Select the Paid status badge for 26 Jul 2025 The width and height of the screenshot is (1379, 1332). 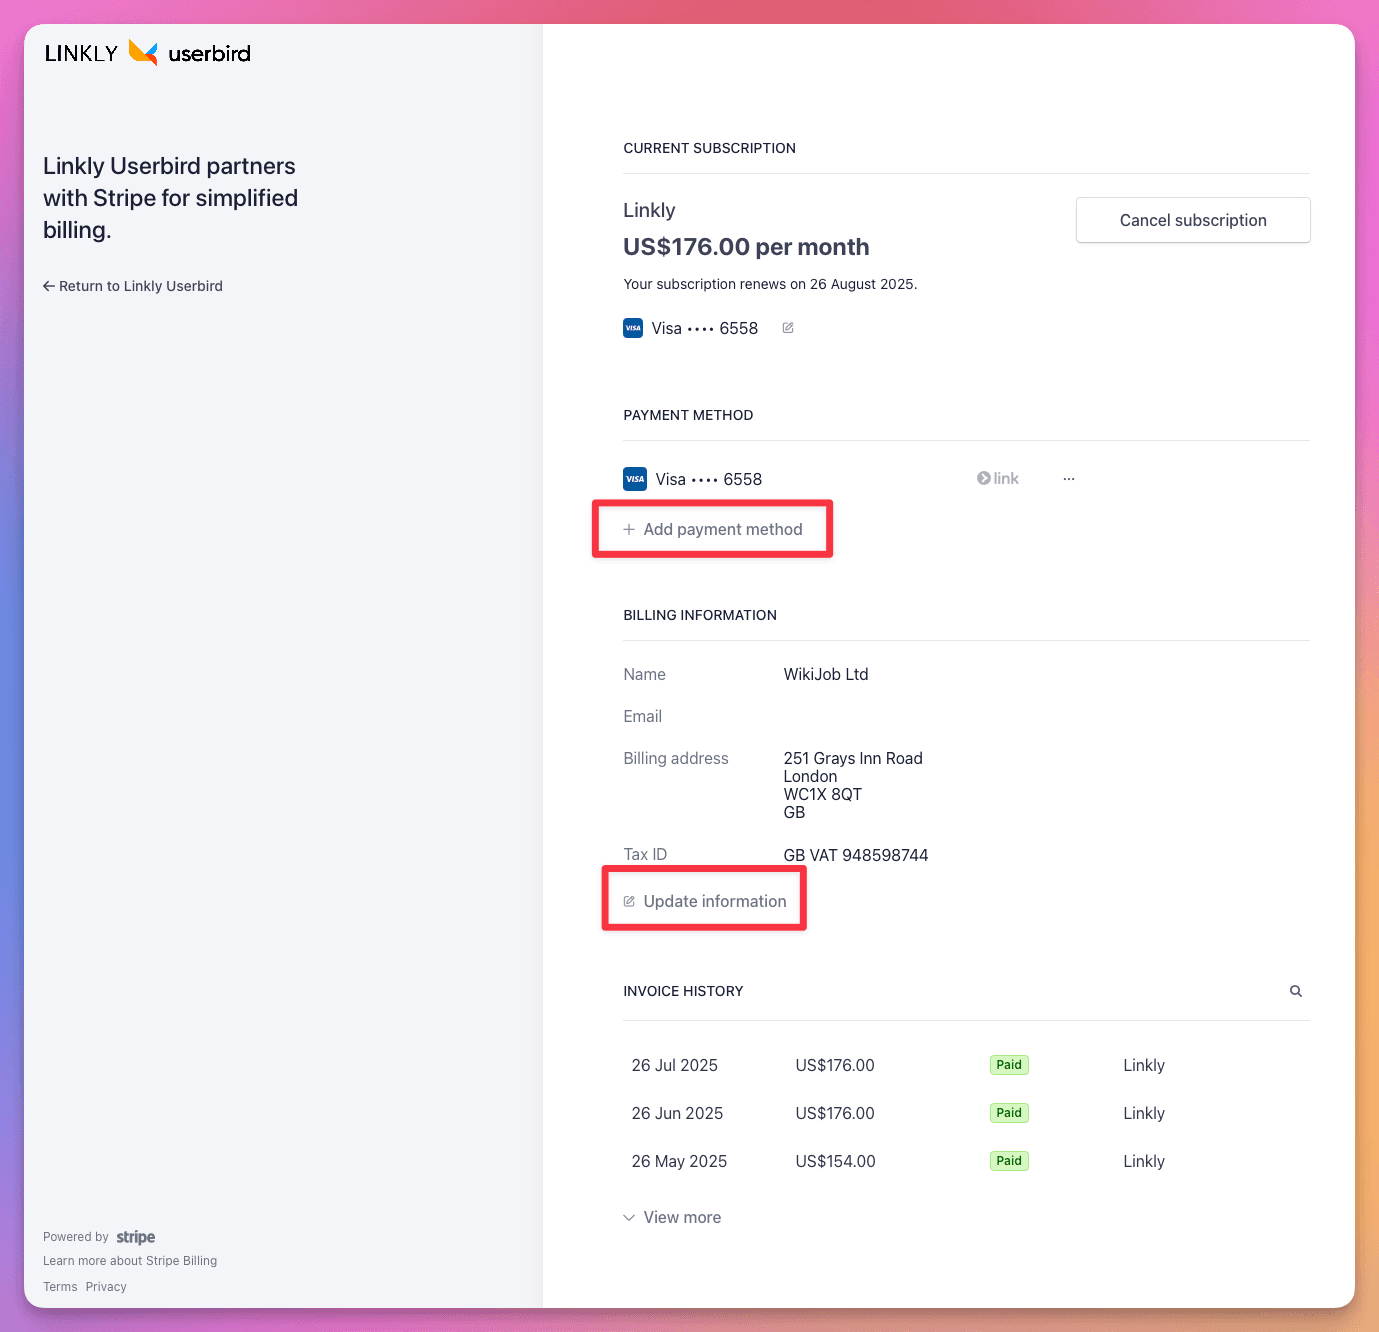tap(1008, 1065)
